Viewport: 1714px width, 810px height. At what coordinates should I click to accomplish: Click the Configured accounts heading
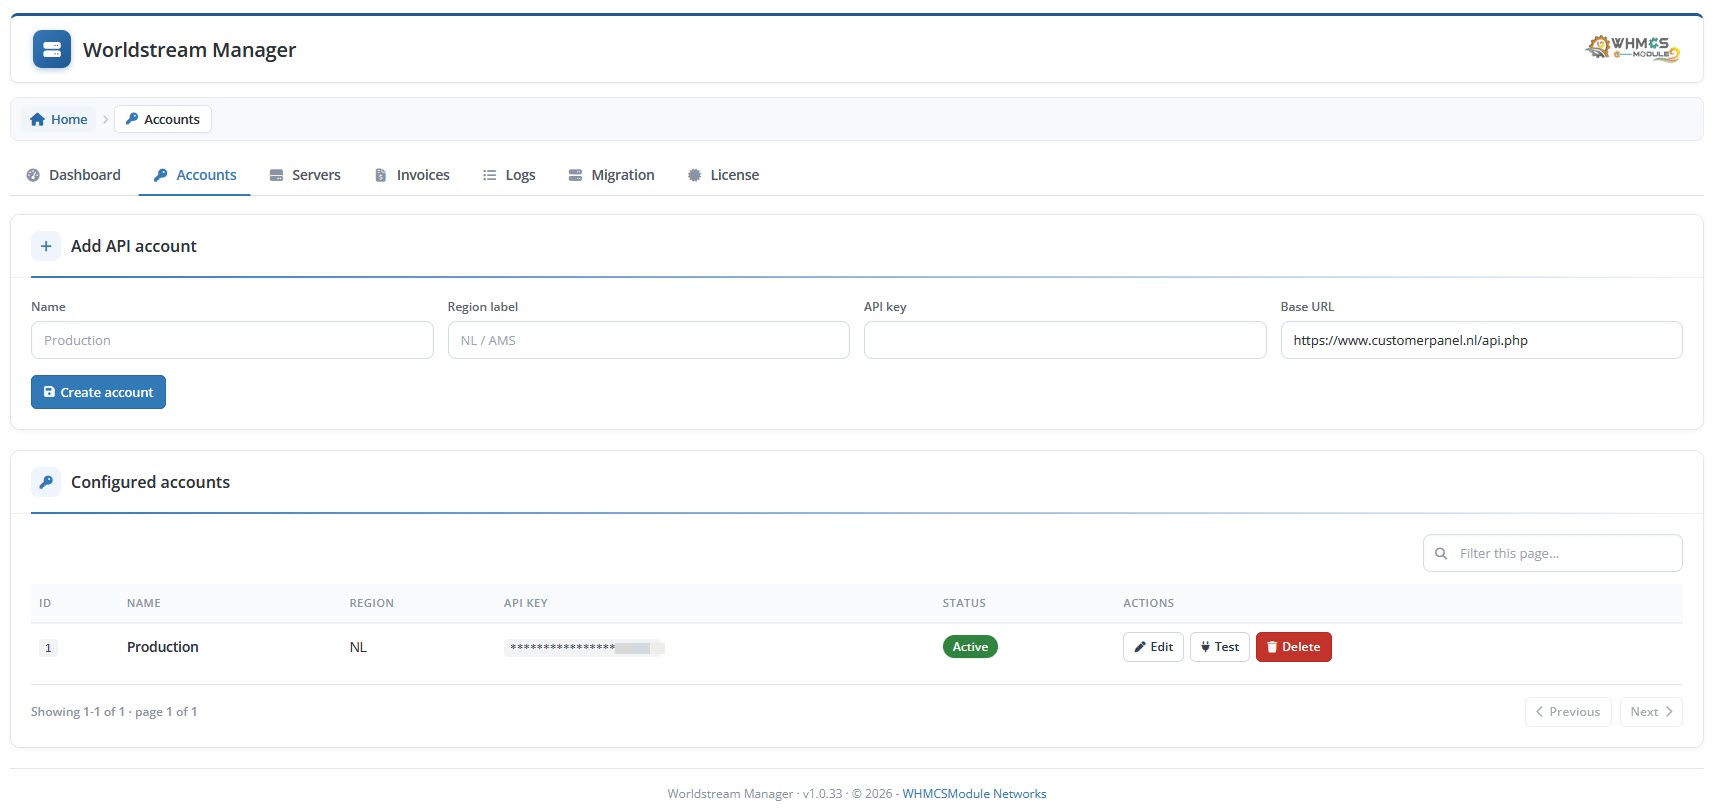click(150, 482)
